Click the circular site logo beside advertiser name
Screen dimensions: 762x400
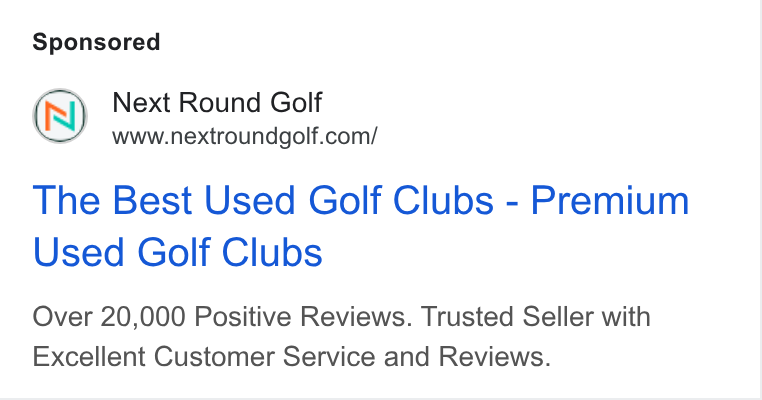(x=60, y=116)
